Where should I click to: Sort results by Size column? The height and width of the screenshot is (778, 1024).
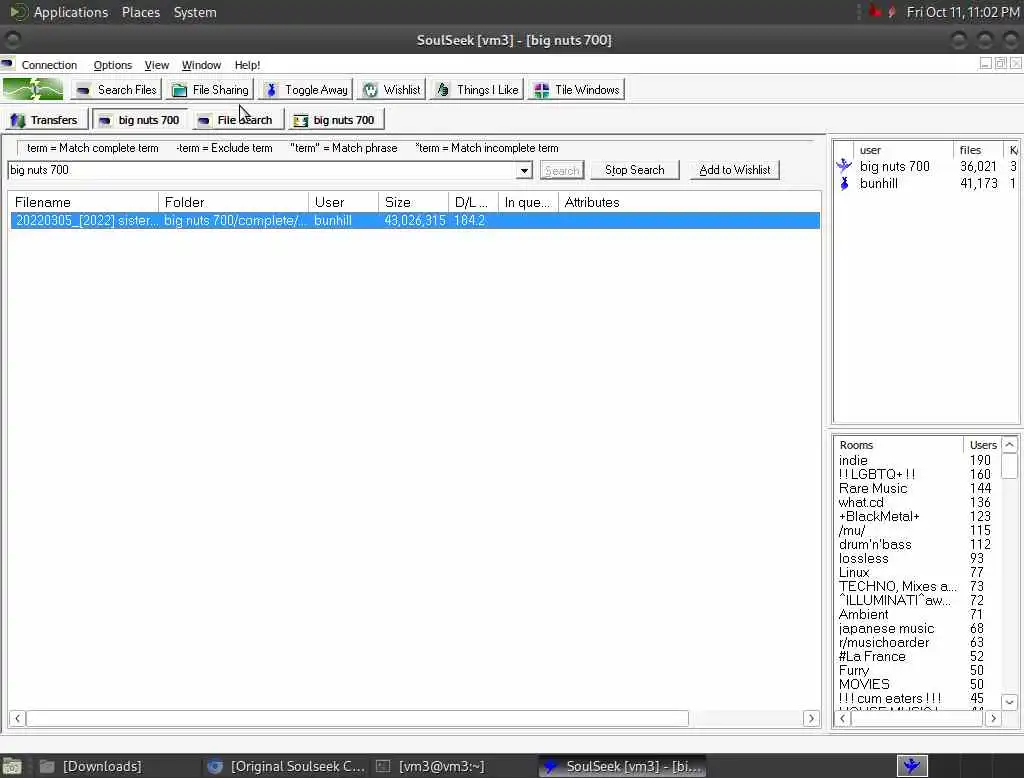(x=413, y=203)
